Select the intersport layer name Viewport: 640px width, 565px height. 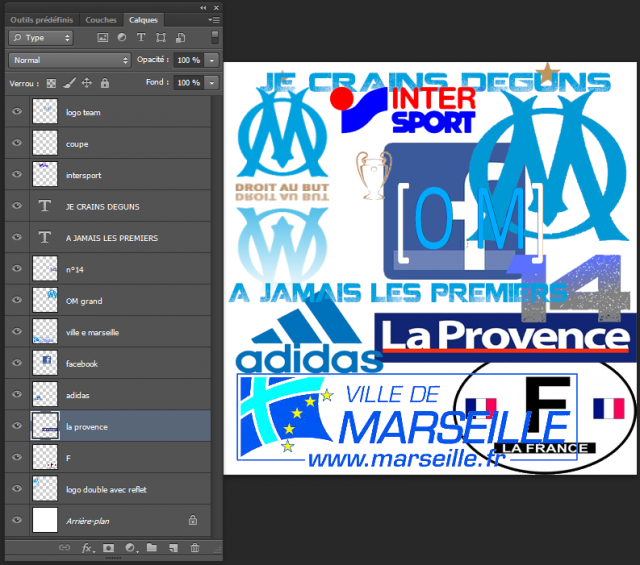84,176
